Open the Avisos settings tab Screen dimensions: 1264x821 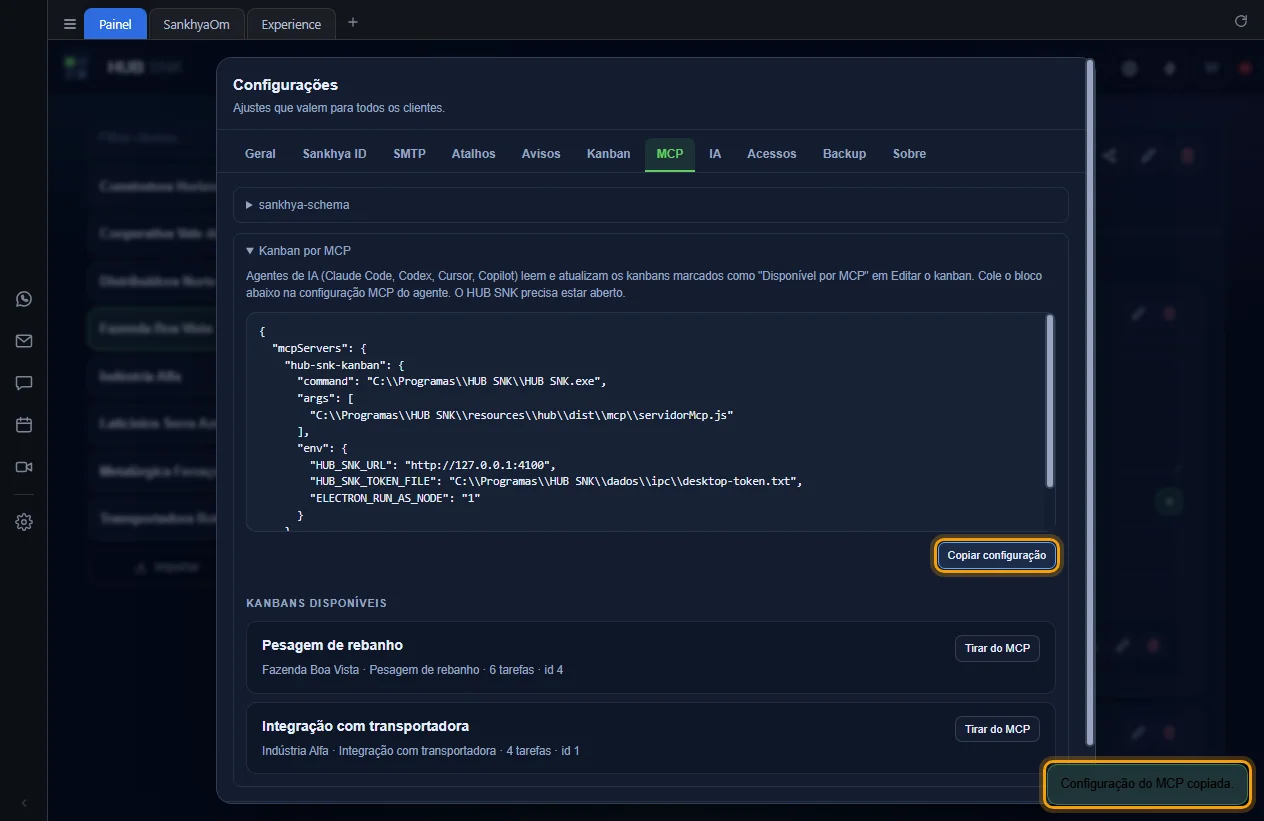[x=541, y=154]
